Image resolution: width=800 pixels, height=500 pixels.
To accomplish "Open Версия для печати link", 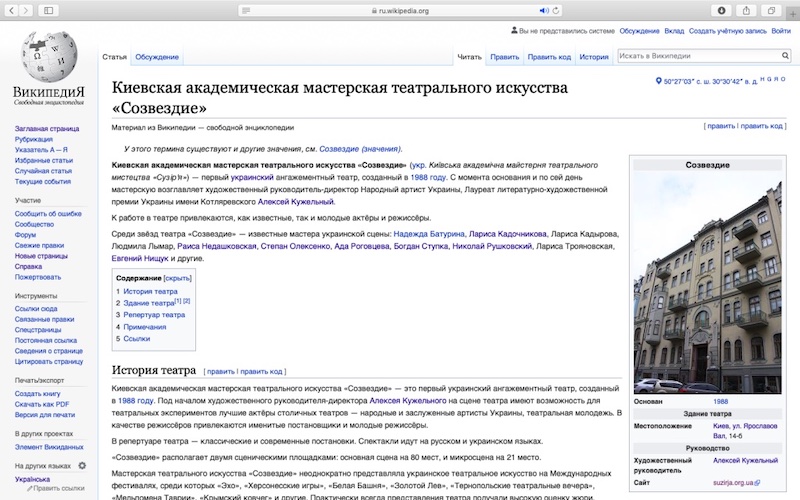I will coord(45,415).
